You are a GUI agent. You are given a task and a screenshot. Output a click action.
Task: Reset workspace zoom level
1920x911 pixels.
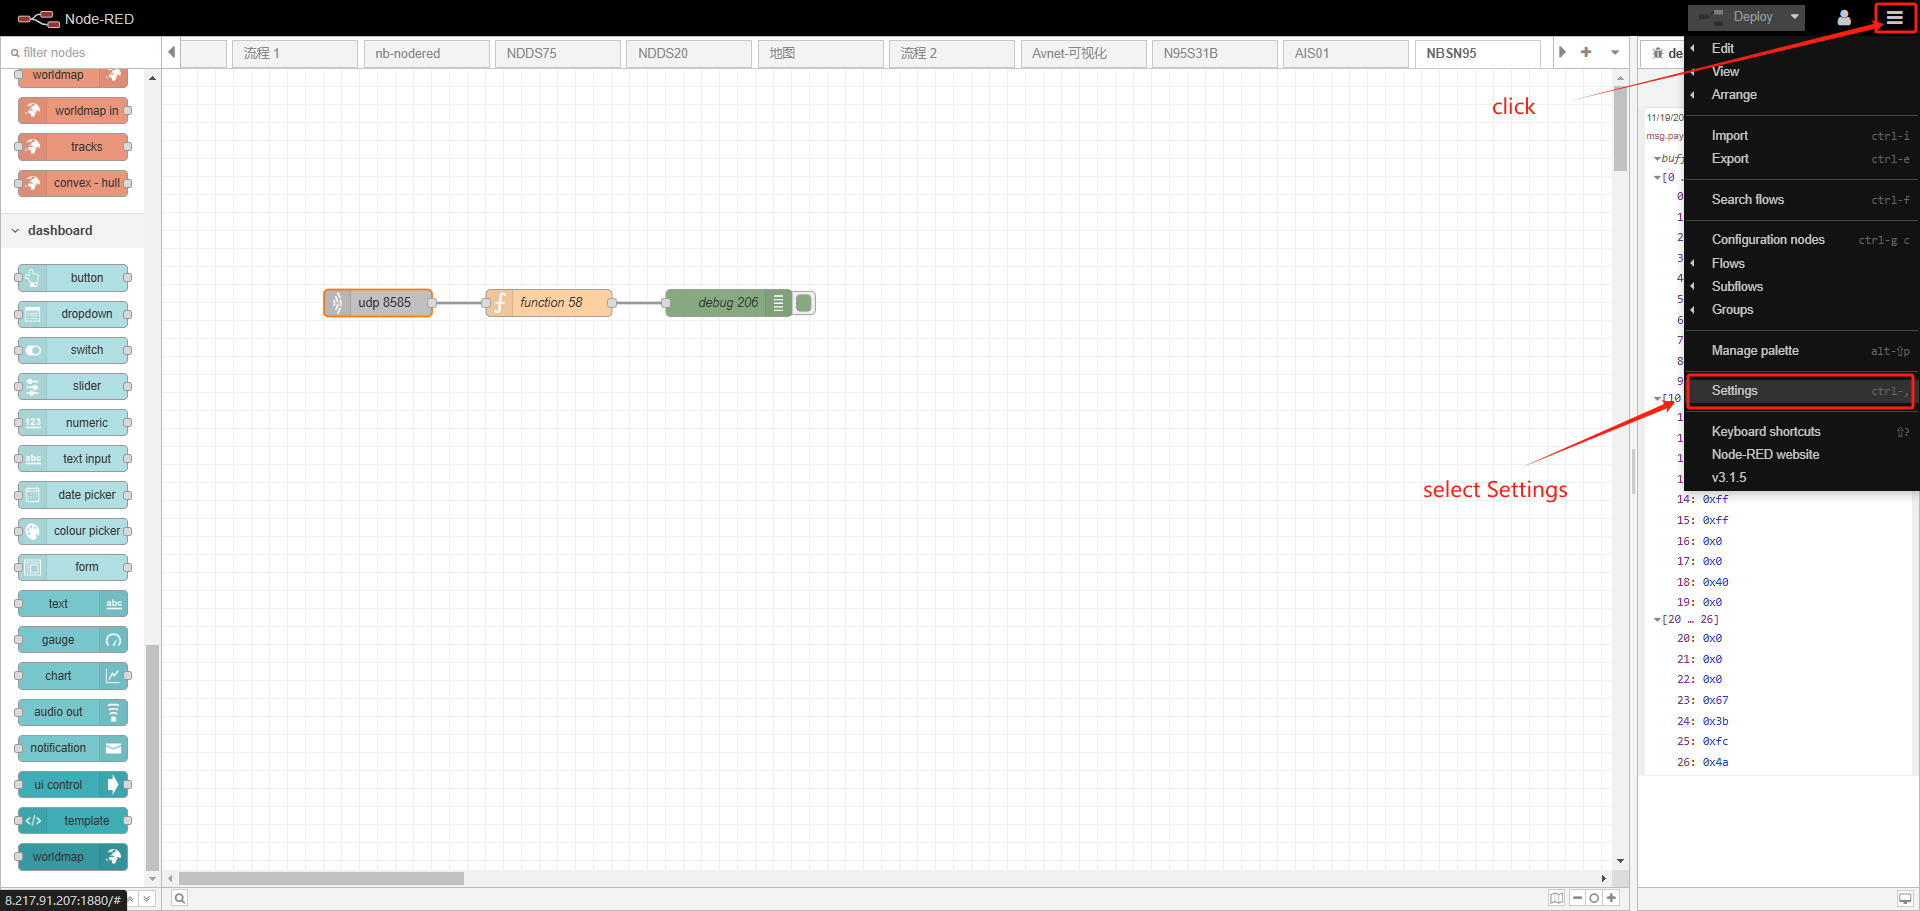coord(1594,898)
